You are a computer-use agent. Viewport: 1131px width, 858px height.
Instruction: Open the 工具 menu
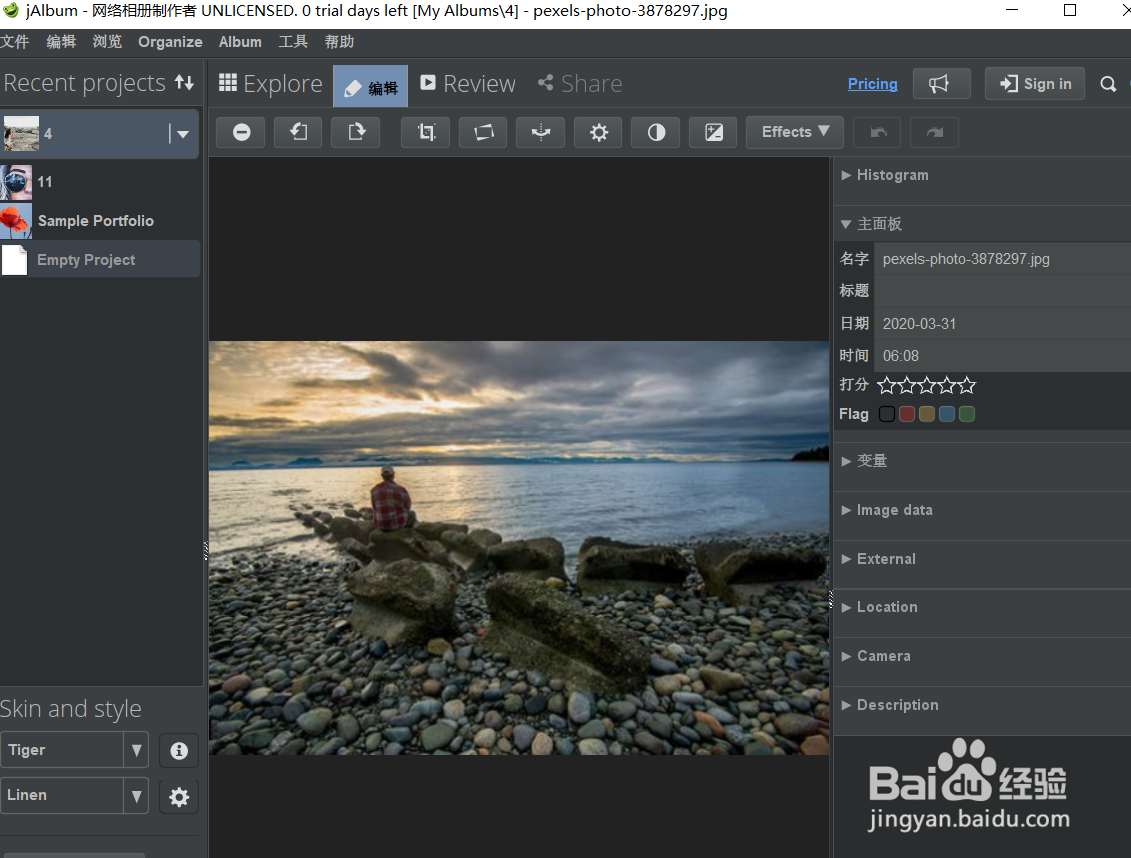click(293, 42)
